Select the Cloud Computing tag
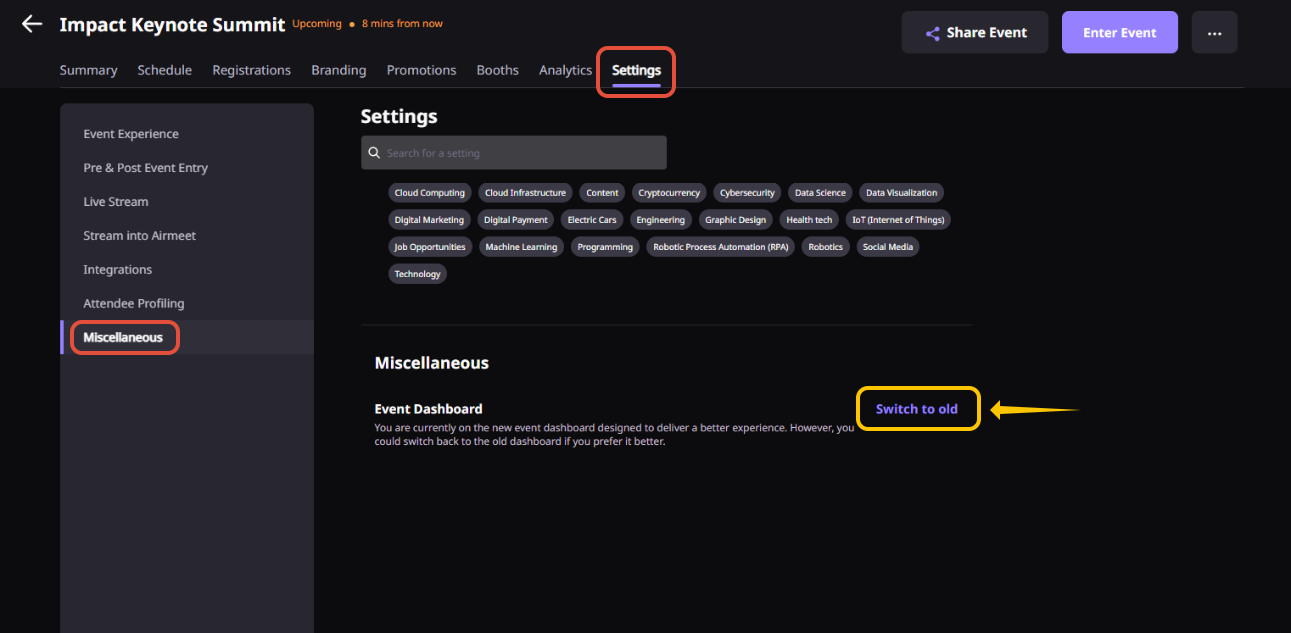 click(x=430, y=193)
